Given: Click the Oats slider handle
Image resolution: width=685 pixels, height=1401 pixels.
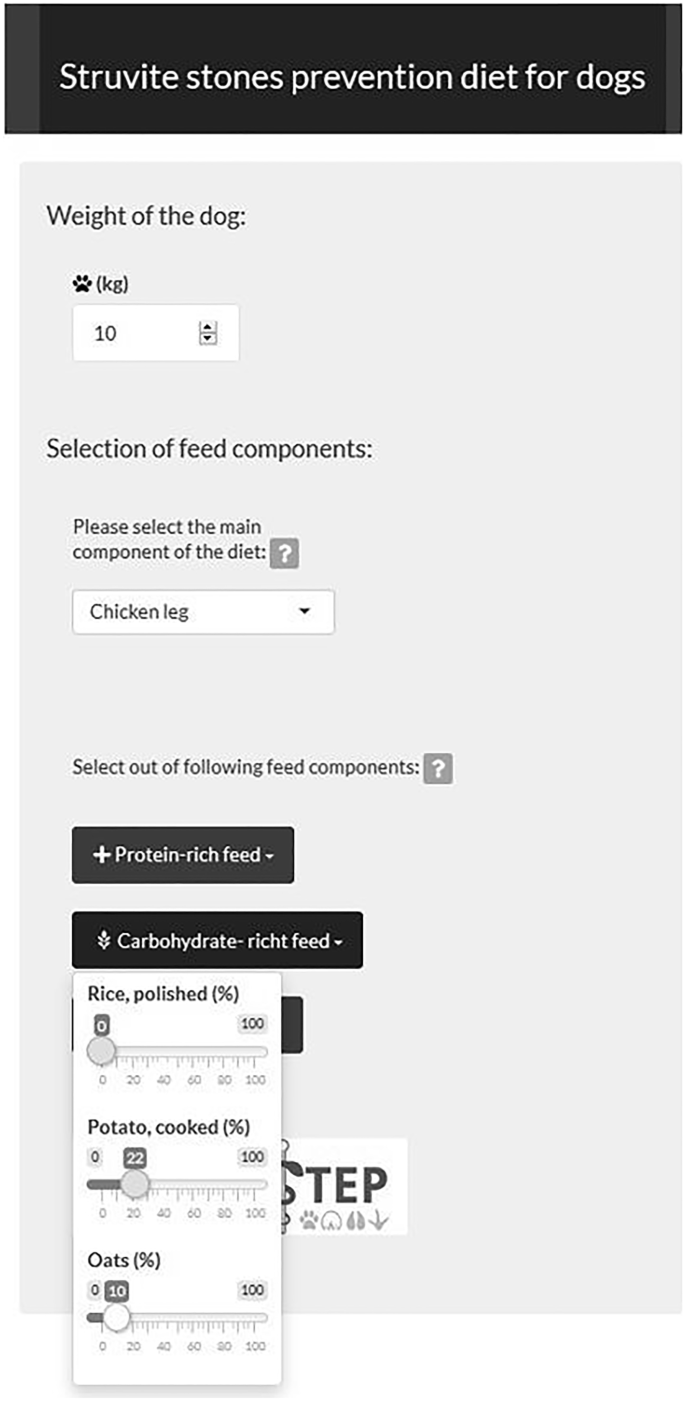Looking at the screenshot, I should [x=117, y=1317].
